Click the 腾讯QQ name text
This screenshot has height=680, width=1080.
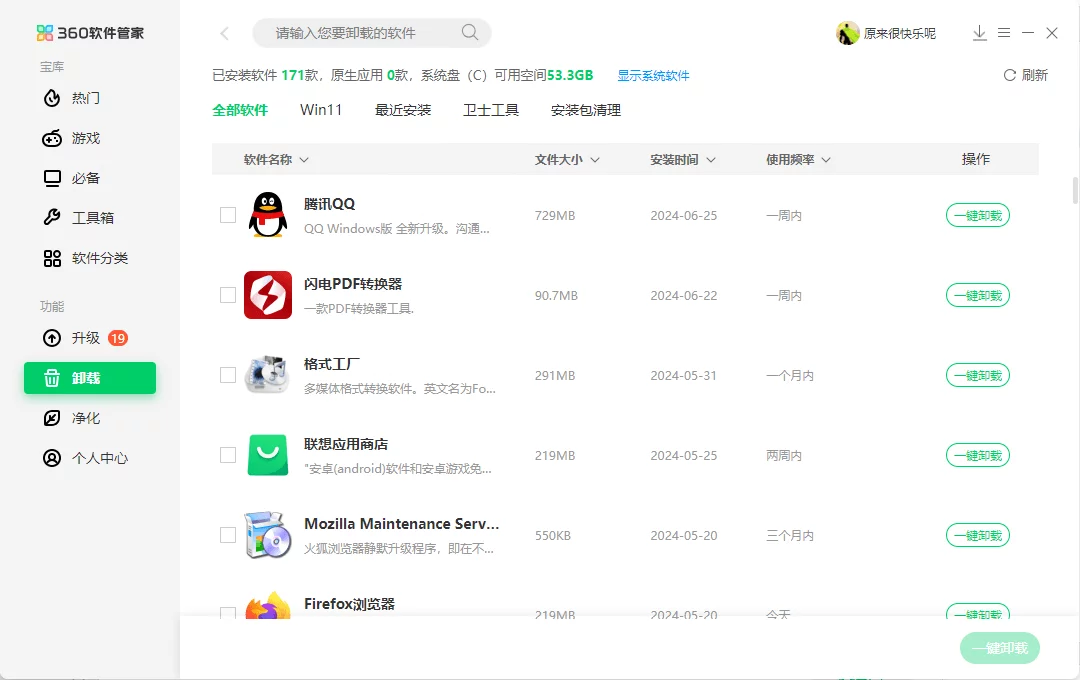(329, 204)
